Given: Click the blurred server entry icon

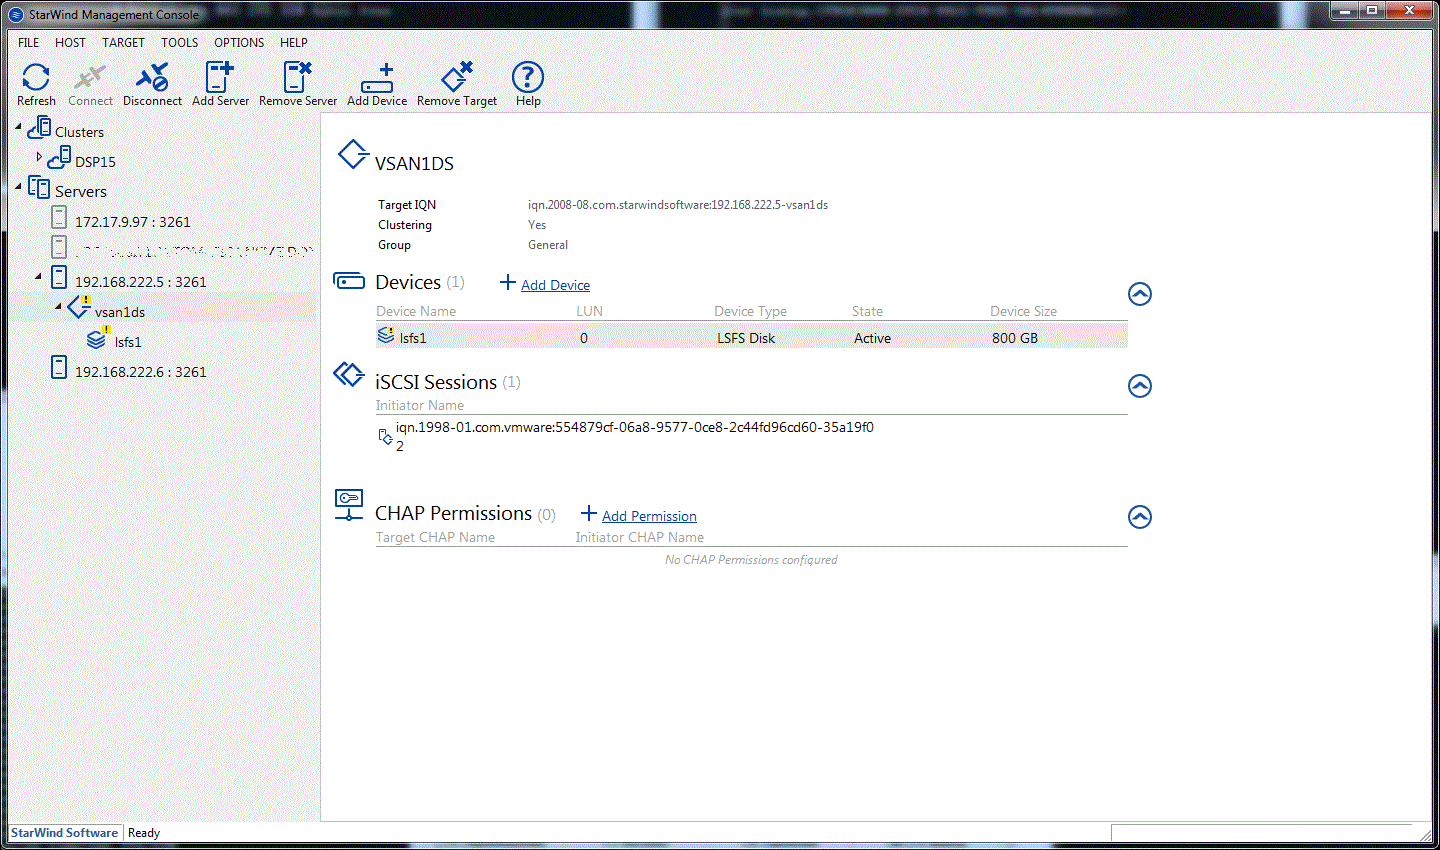Looking at the screenshot, I should click(x=59, y=247).
